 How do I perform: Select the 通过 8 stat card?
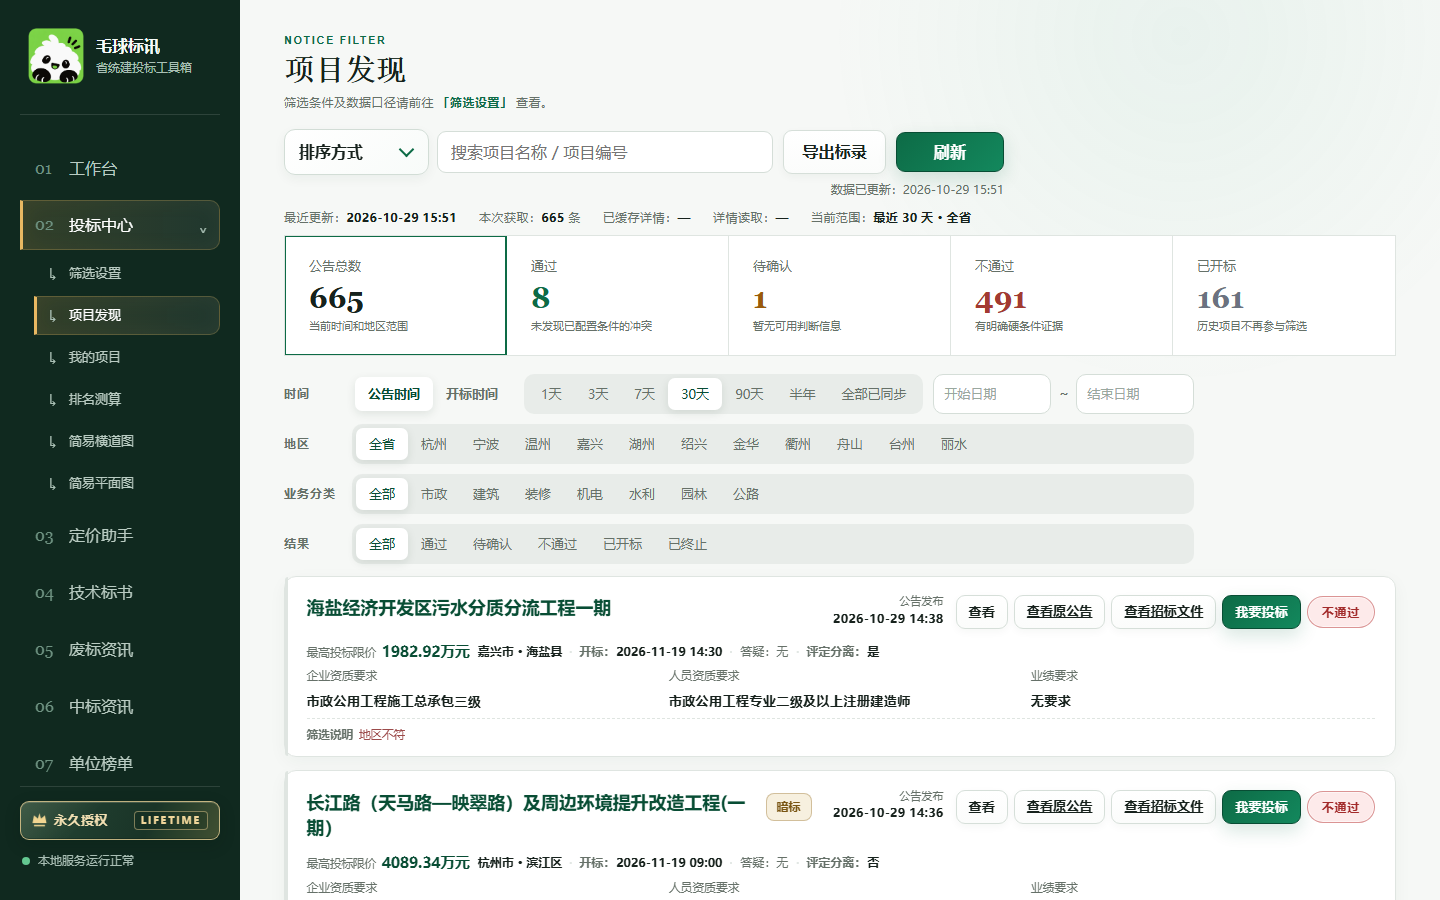point(618,295)
